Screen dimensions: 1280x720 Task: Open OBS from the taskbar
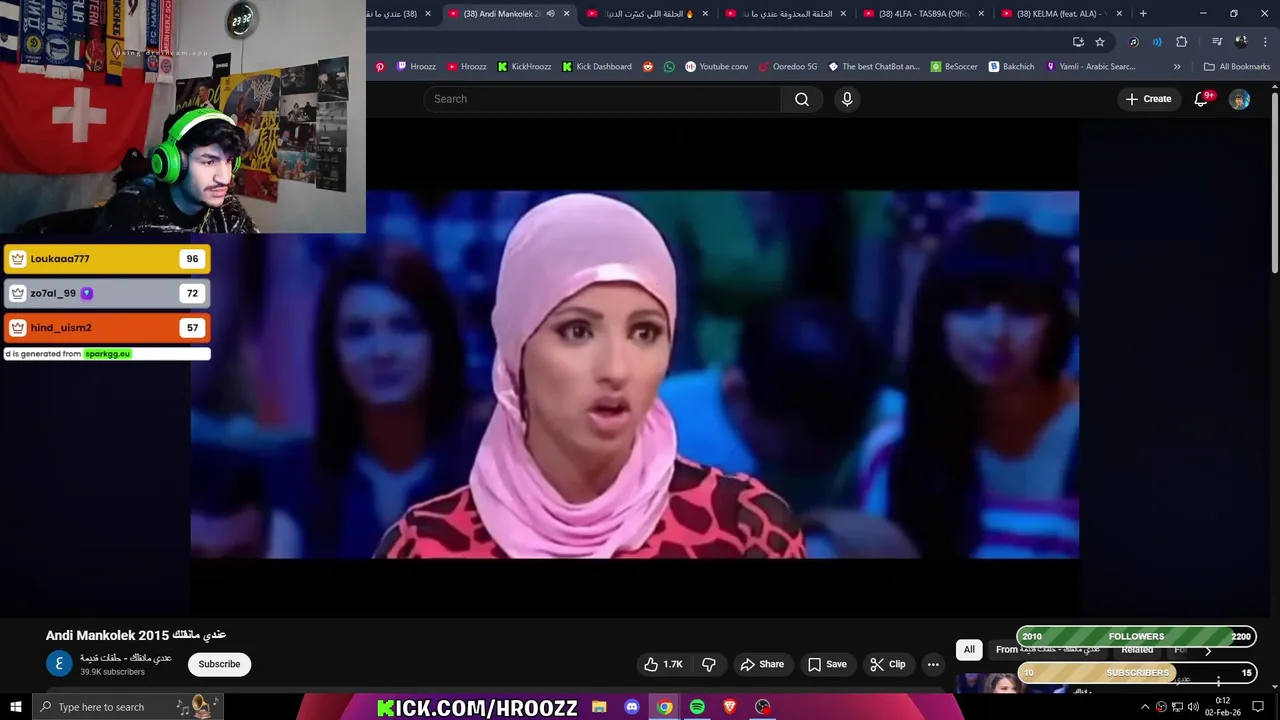point(763,707)
